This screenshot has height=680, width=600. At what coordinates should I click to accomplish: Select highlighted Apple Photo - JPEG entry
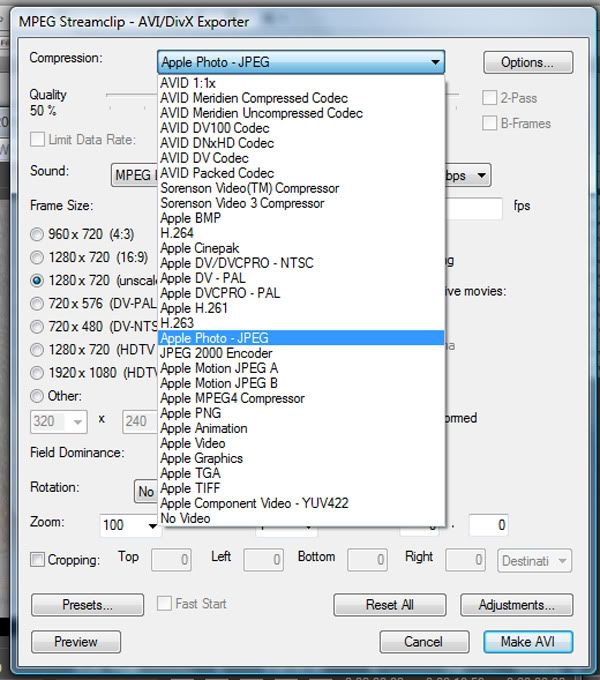[301, 338]
